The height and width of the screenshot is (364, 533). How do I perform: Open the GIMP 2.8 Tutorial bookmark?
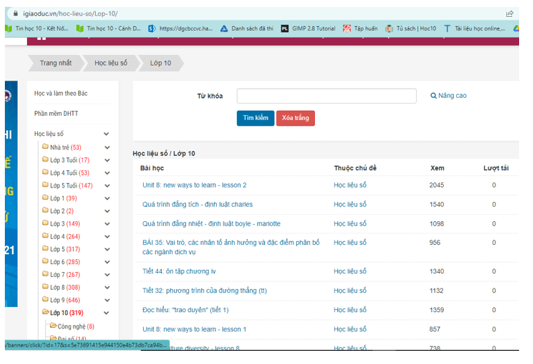point(308,29)
